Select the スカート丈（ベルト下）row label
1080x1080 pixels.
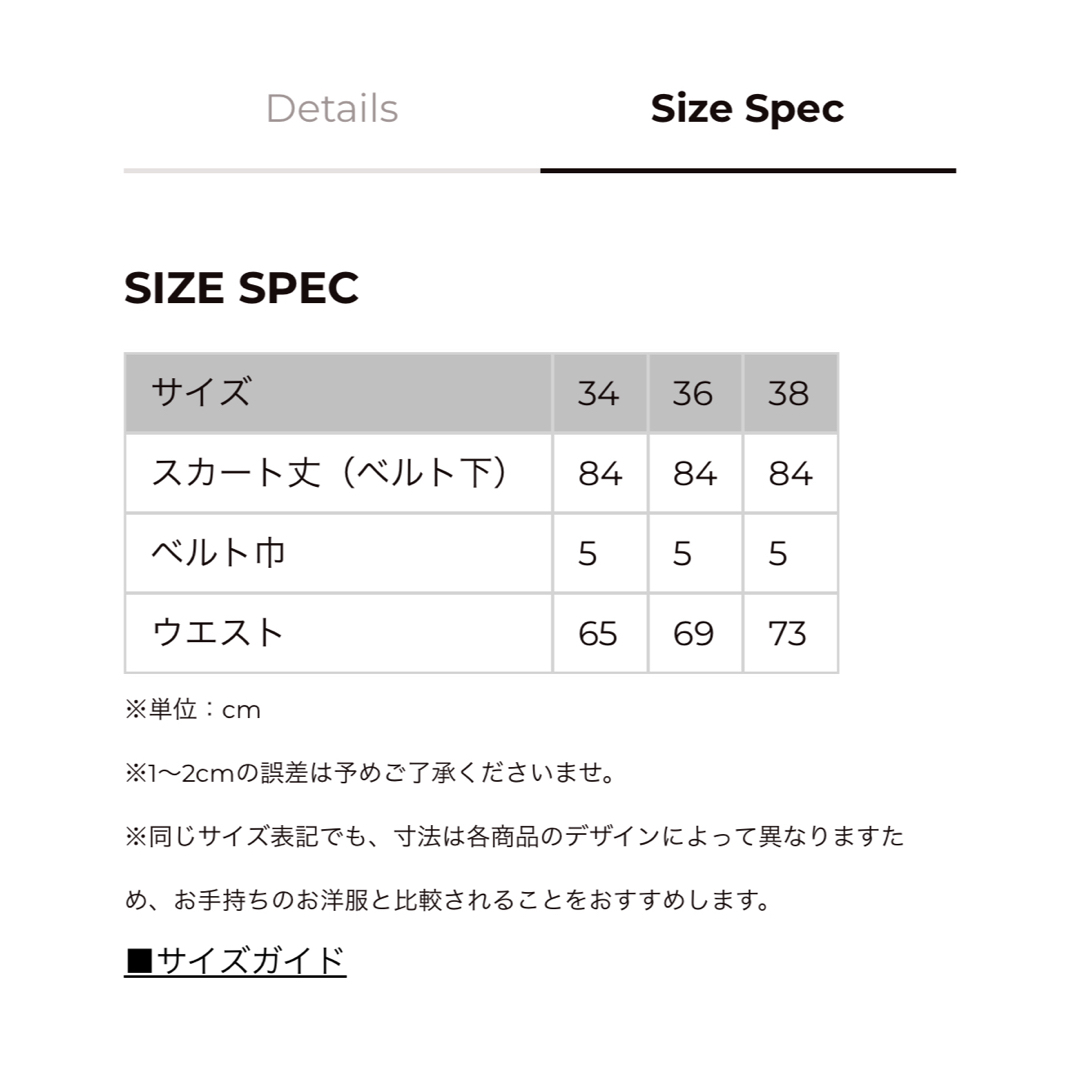pos(338,473)
